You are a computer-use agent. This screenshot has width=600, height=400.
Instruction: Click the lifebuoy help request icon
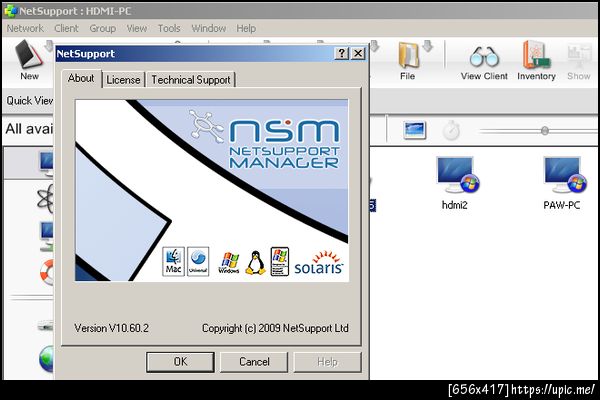pyautogui.click(x=47, y=272)
